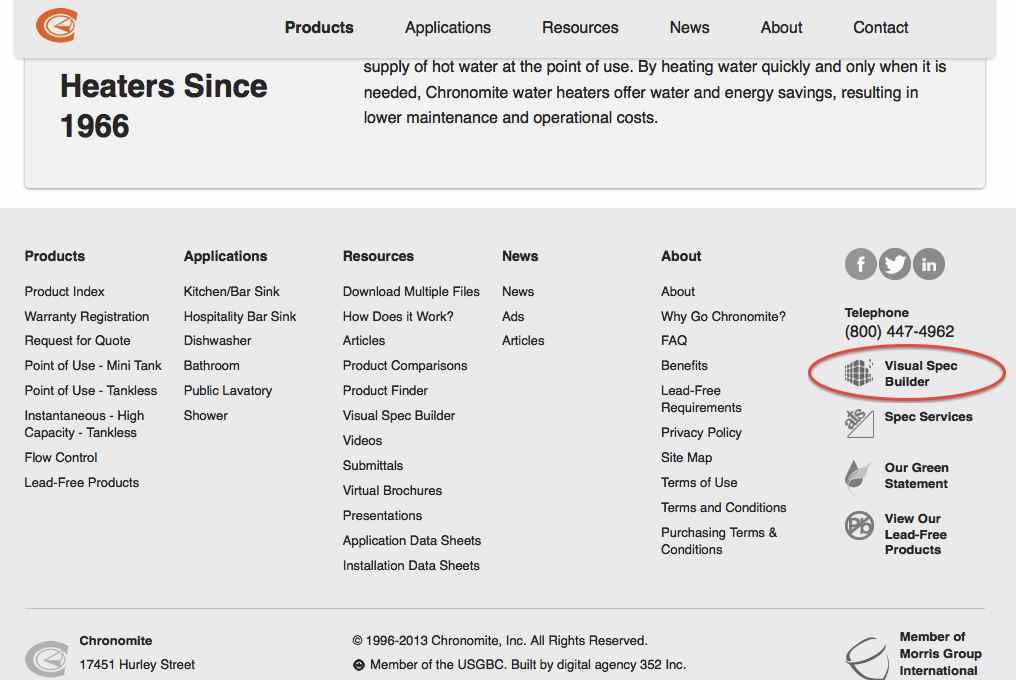The height and width of the screenshot is (680, 1016).
Task: Open Visual Spec Builder in Resources list
Action: [x=398, y=416]
